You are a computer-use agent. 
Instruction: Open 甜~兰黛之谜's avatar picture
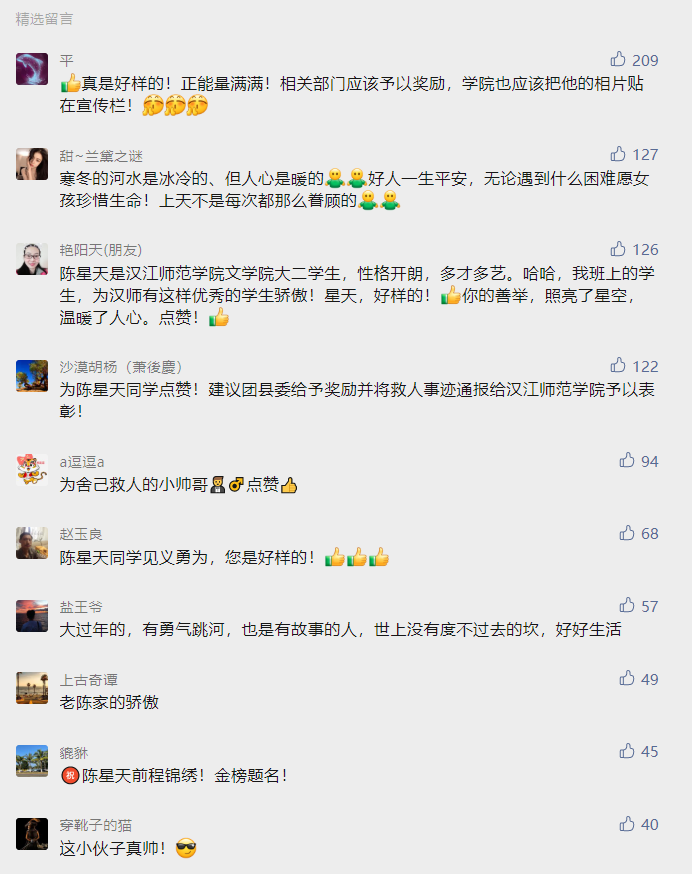pos(32,164)
